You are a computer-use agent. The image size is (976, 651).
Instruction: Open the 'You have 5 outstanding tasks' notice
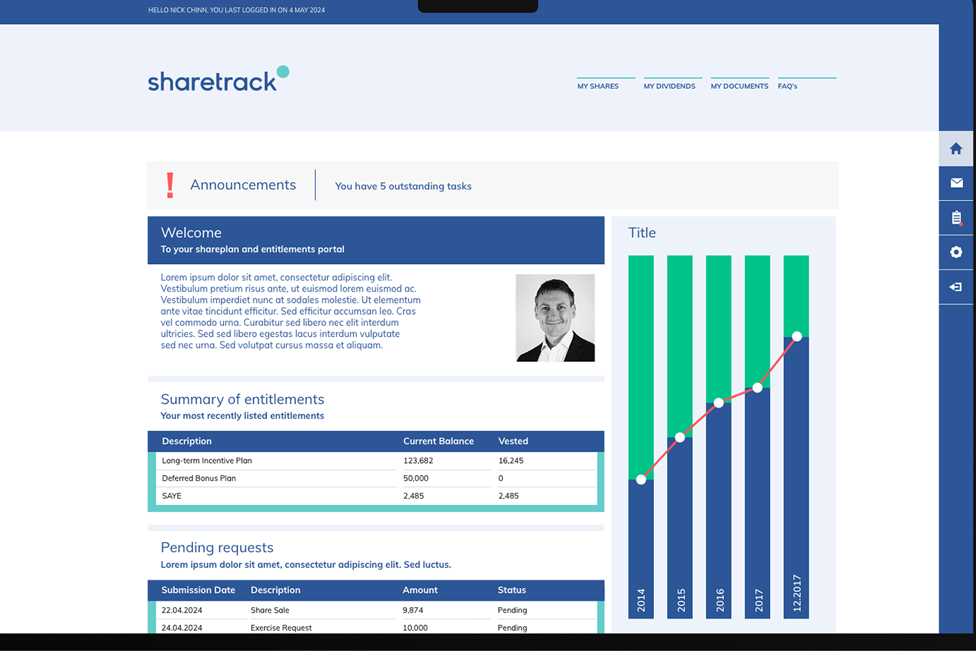(402, 186)
